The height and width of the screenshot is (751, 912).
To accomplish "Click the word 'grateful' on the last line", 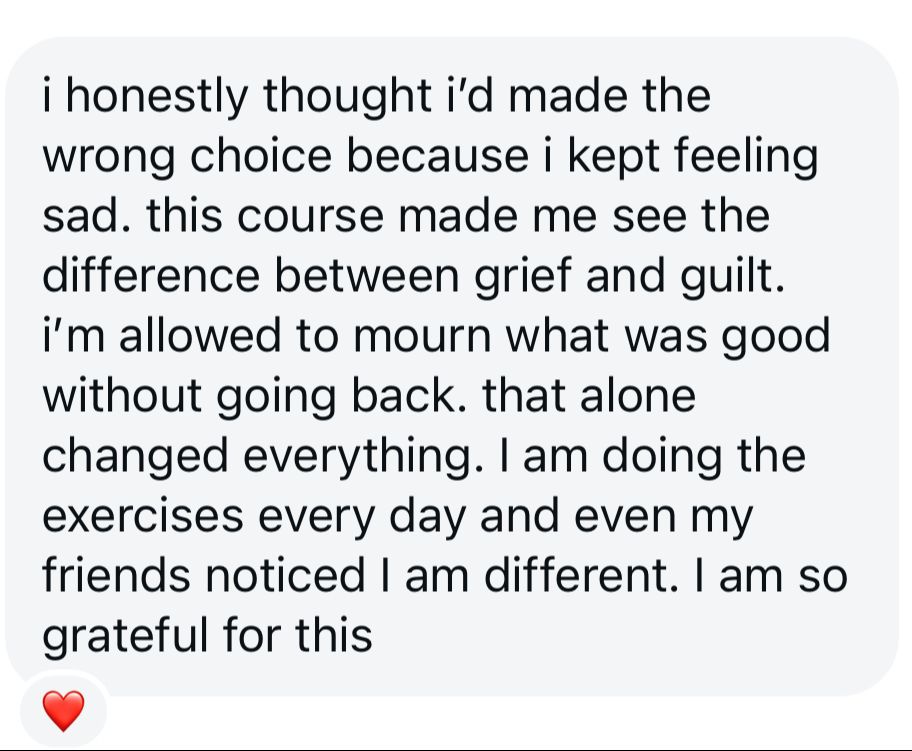I will [124, 635].
